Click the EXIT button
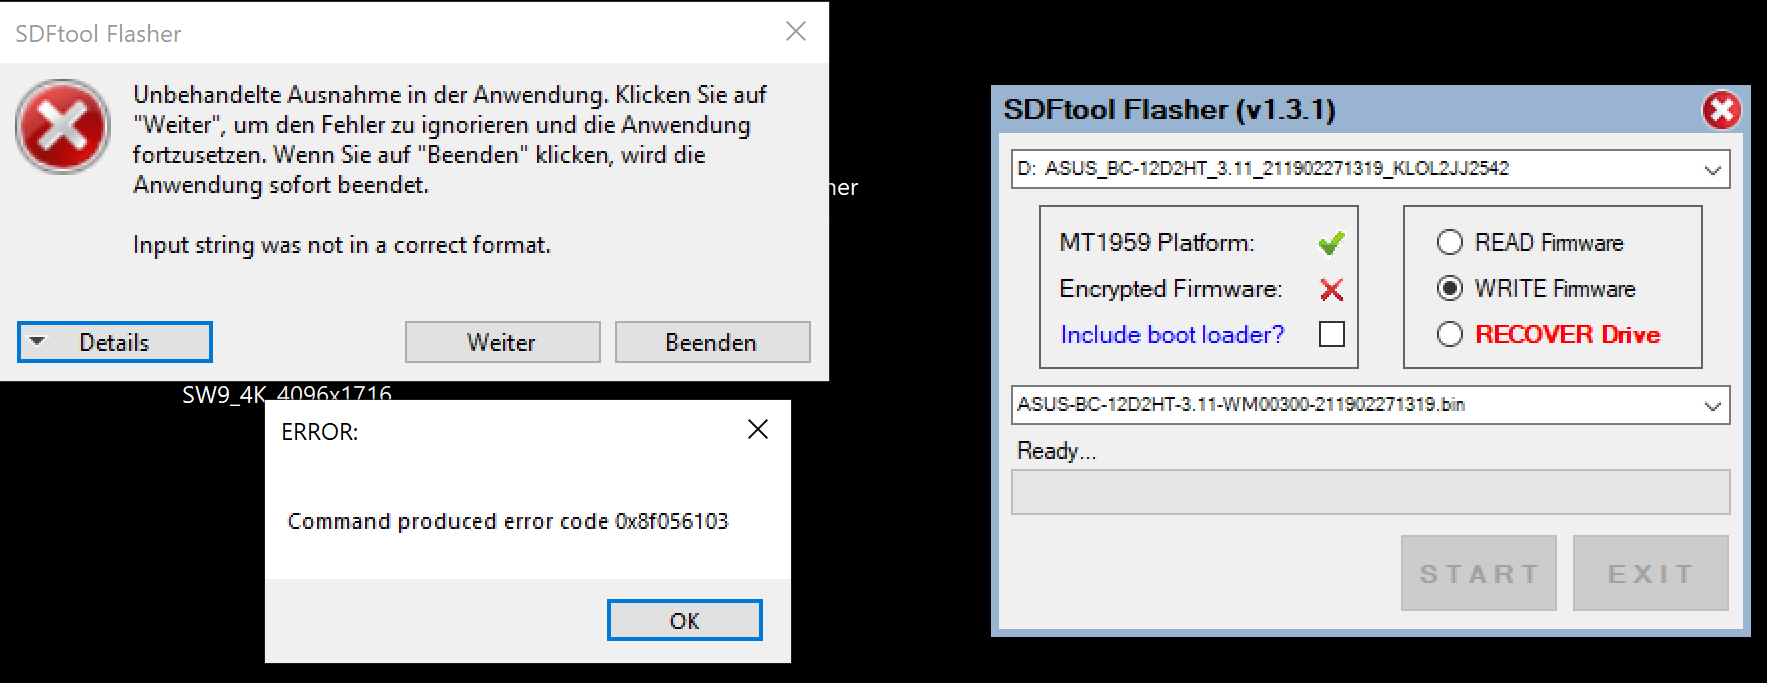The height and width of the screenshot is (683, 1767). click(x=1651, y=573)
